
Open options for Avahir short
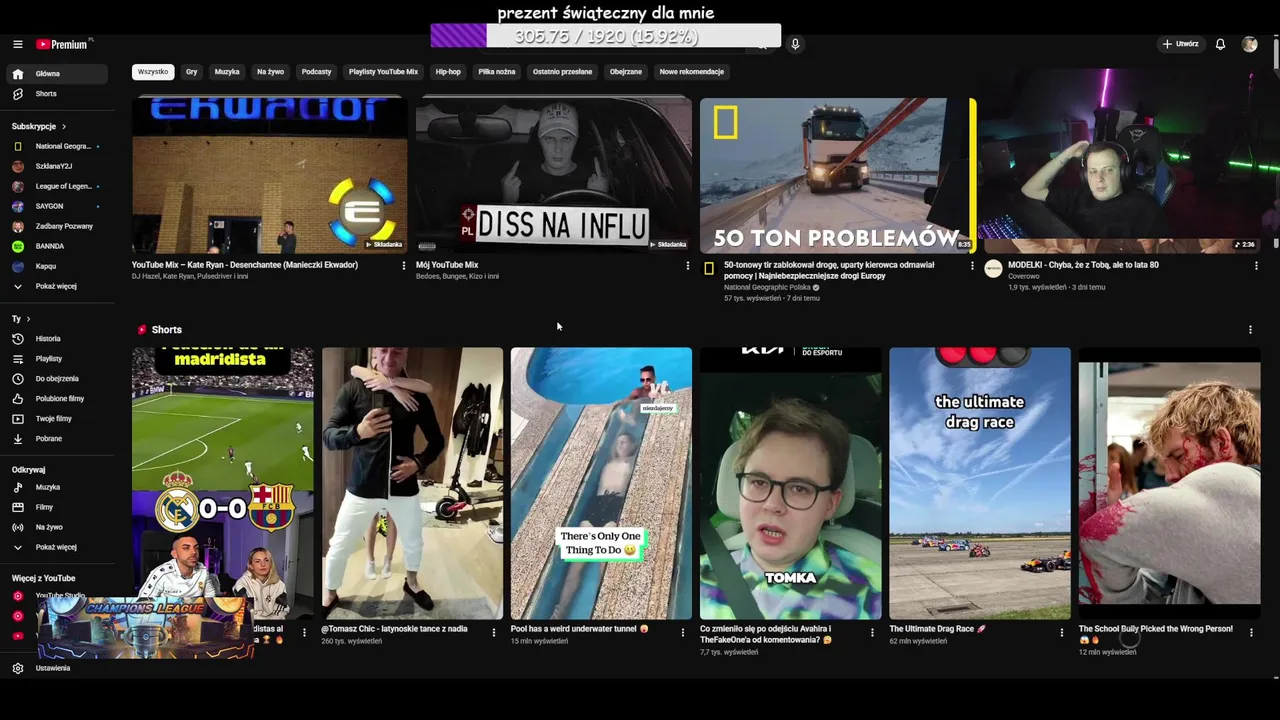click(x=872, y=632)
